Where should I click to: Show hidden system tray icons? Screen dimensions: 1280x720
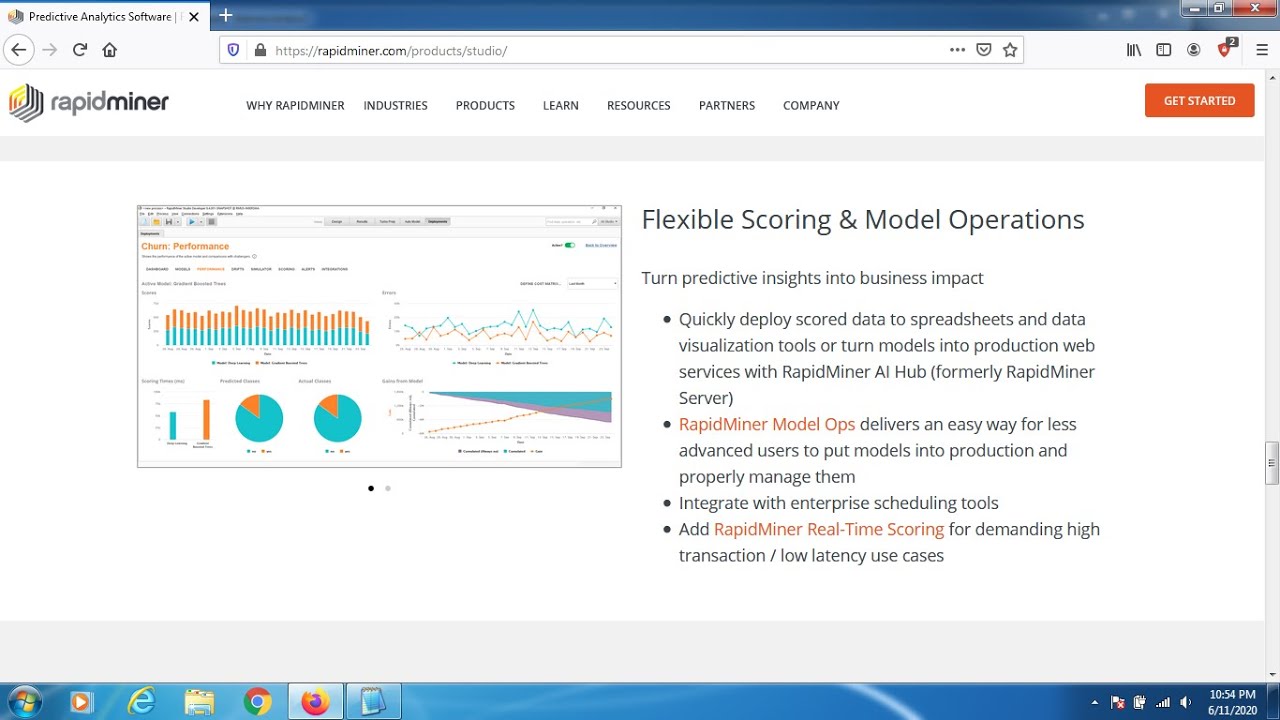point(1095,702)
